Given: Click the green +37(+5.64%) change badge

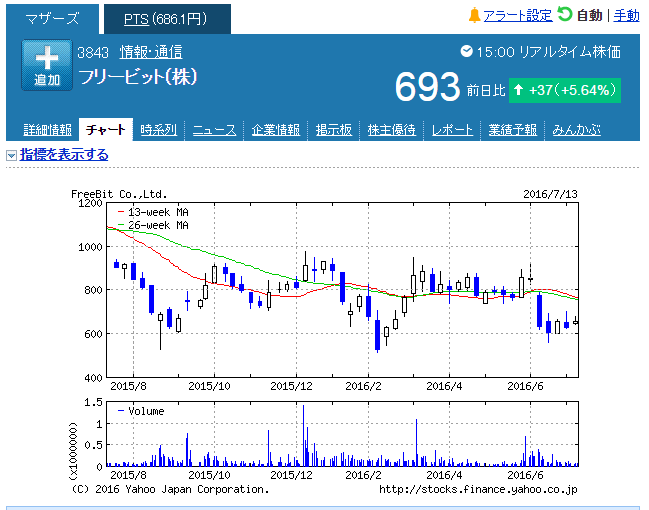Looking at the screenshot, I should click(x=565, y=90).
